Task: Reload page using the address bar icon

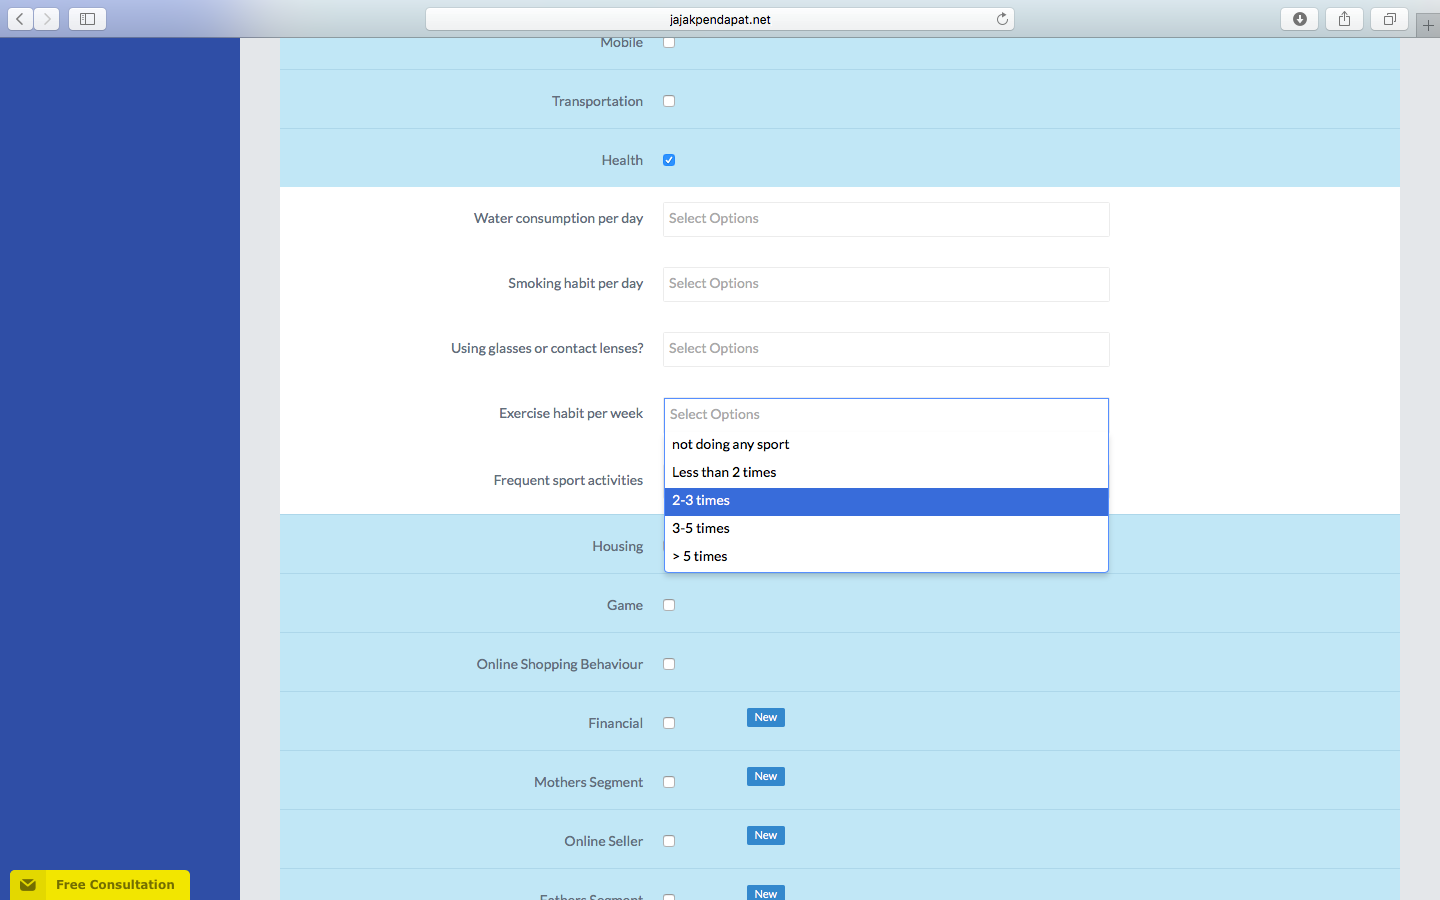Action: (x=1002, y=19)
